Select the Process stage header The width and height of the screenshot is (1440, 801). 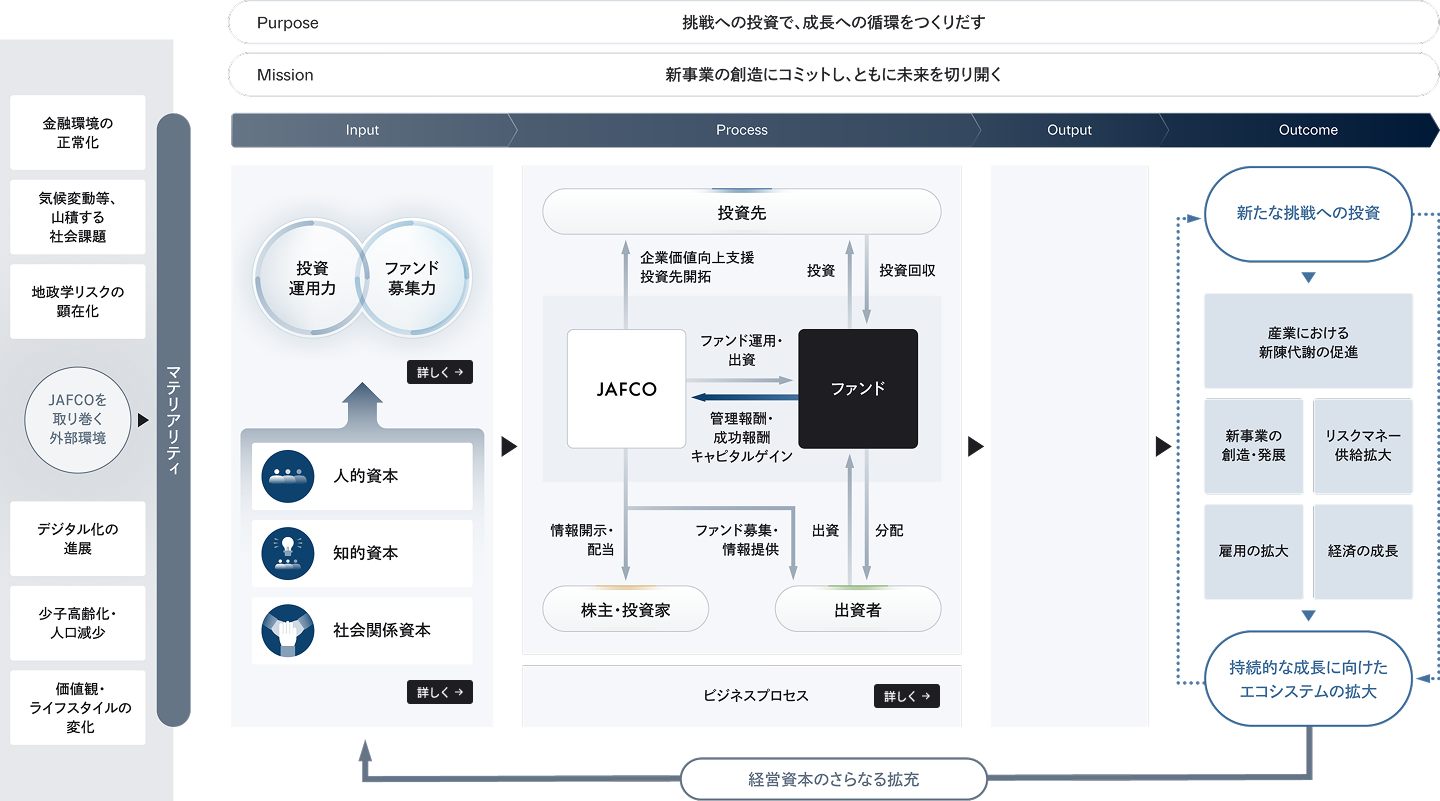[742, 130]
